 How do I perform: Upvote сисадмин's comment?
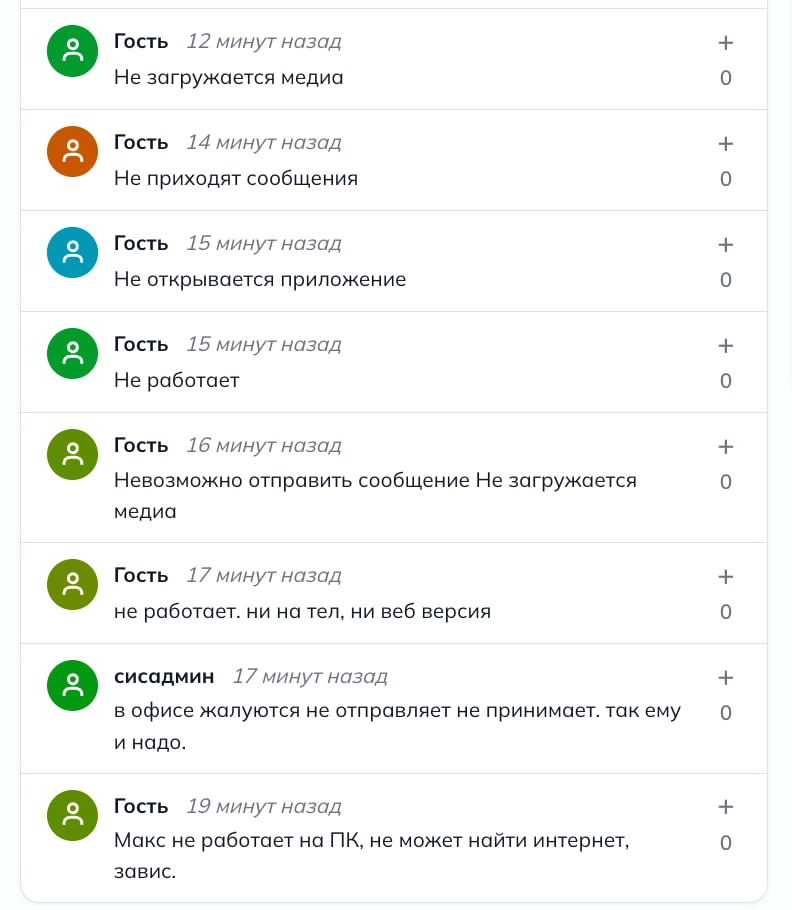(726, 678)
